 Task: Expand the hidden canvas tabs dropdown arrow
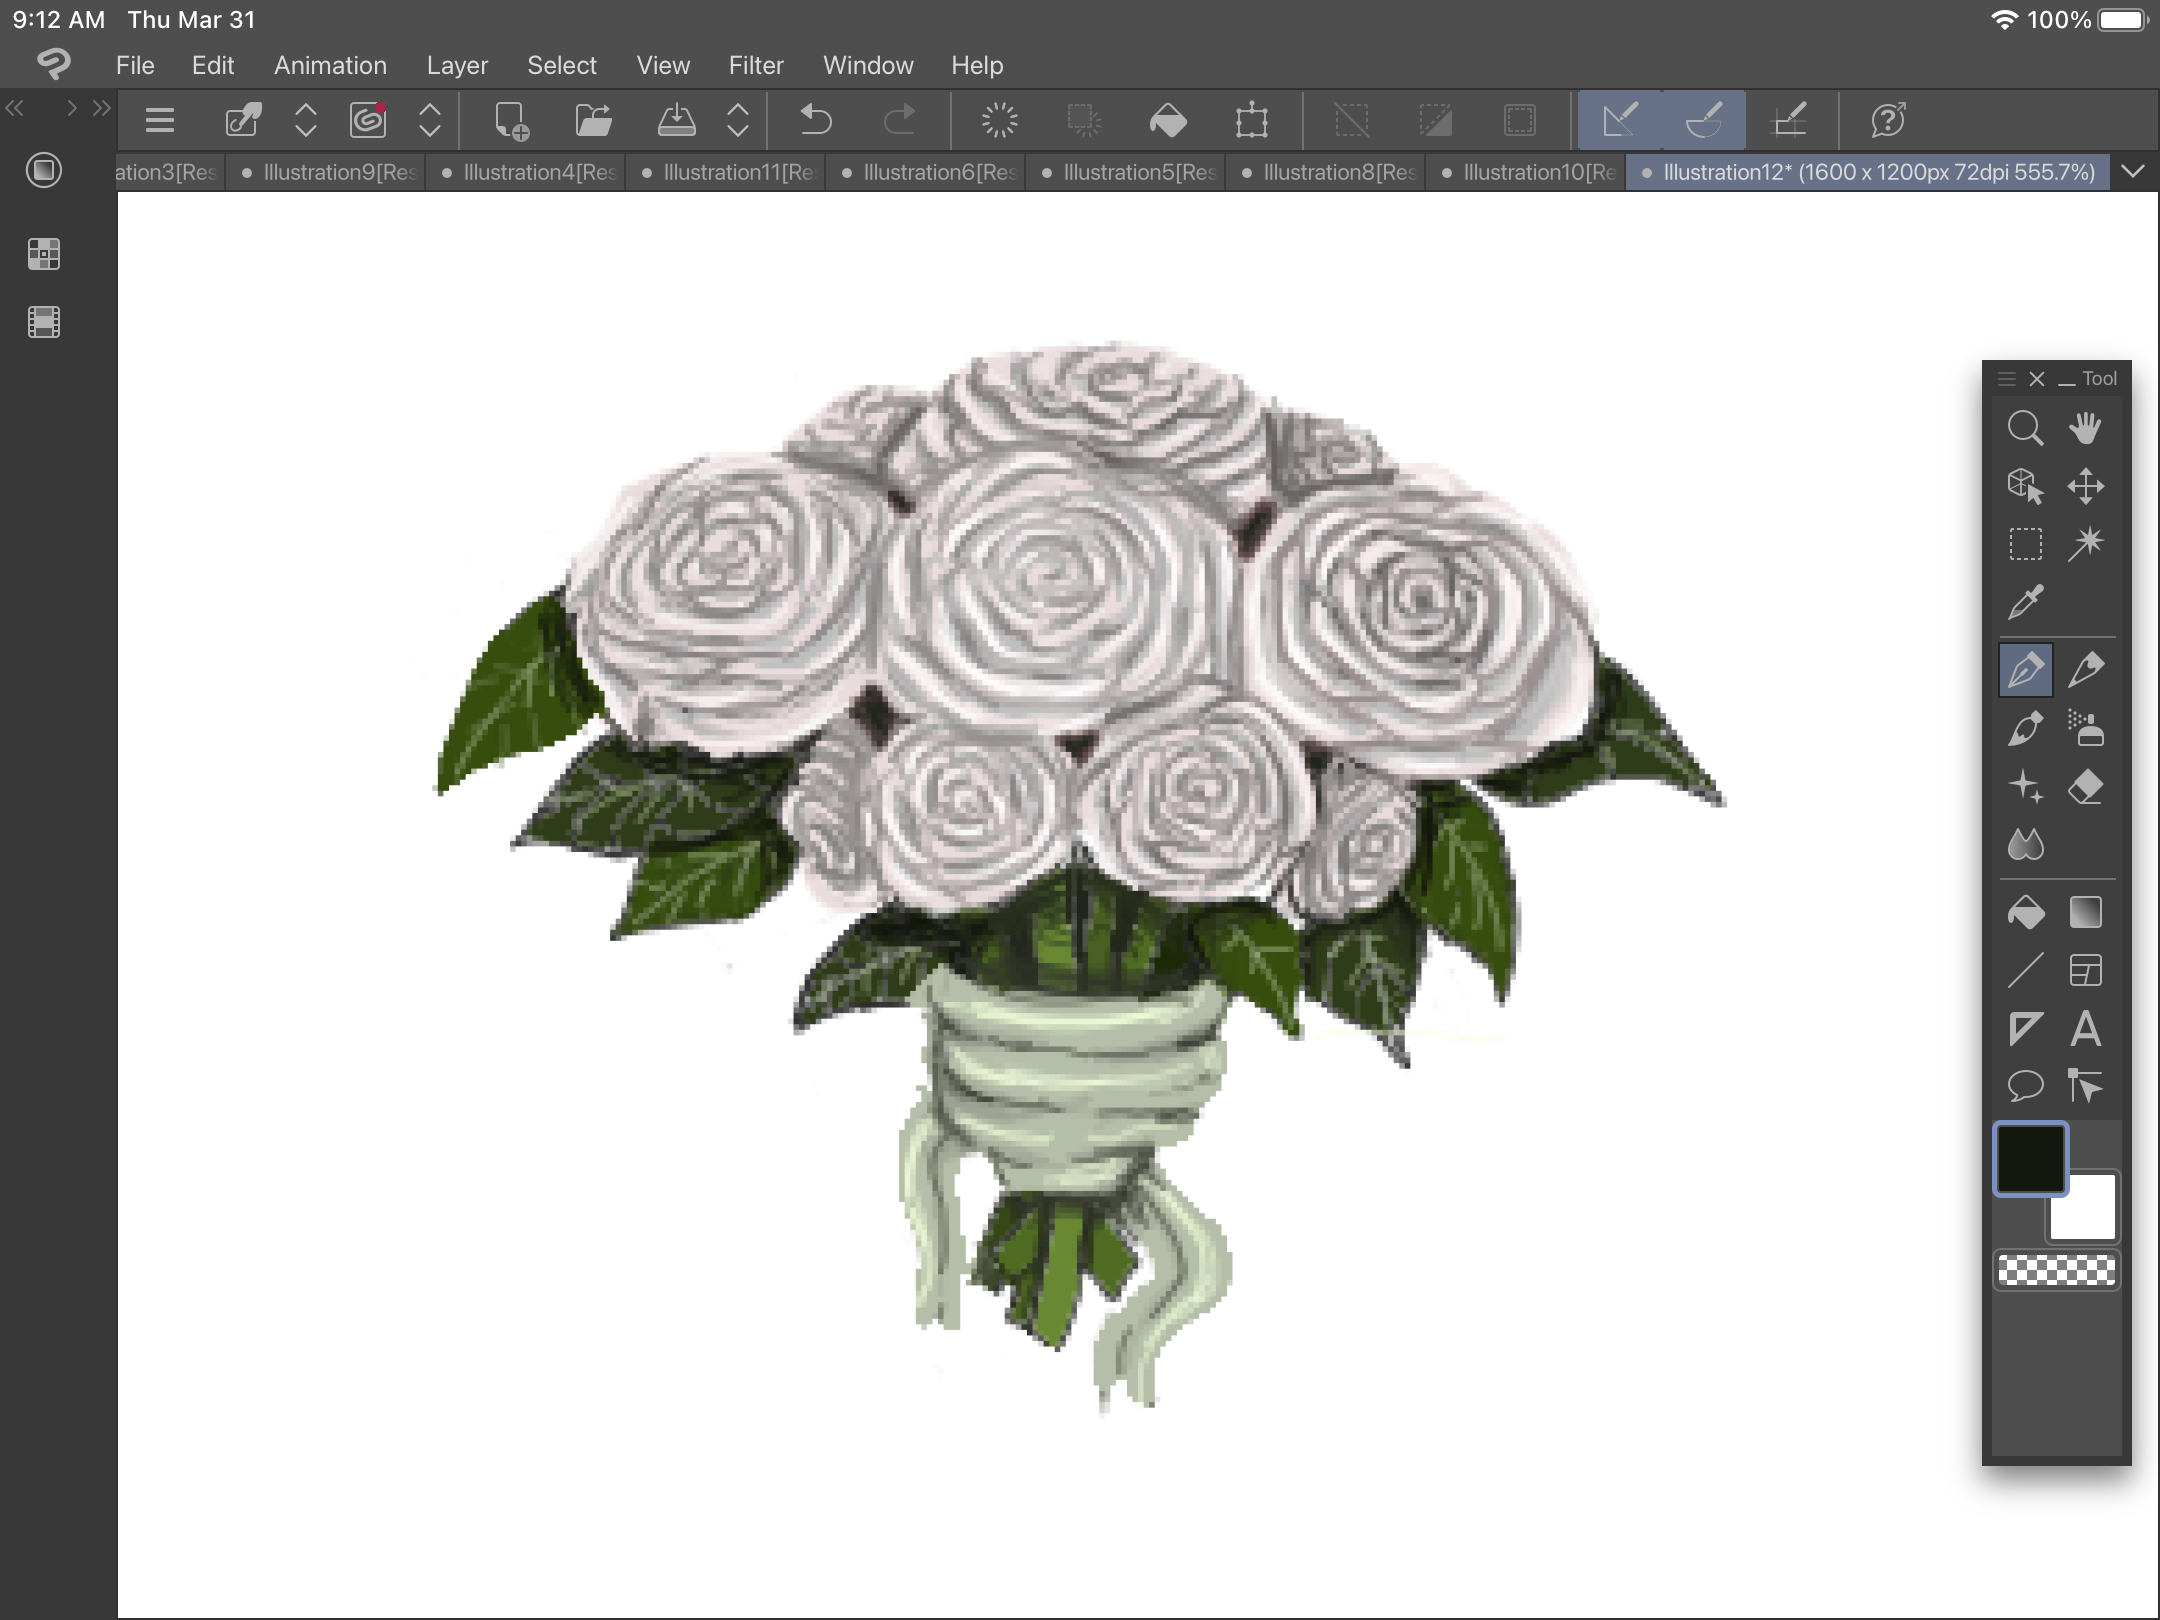point(2133,172)
